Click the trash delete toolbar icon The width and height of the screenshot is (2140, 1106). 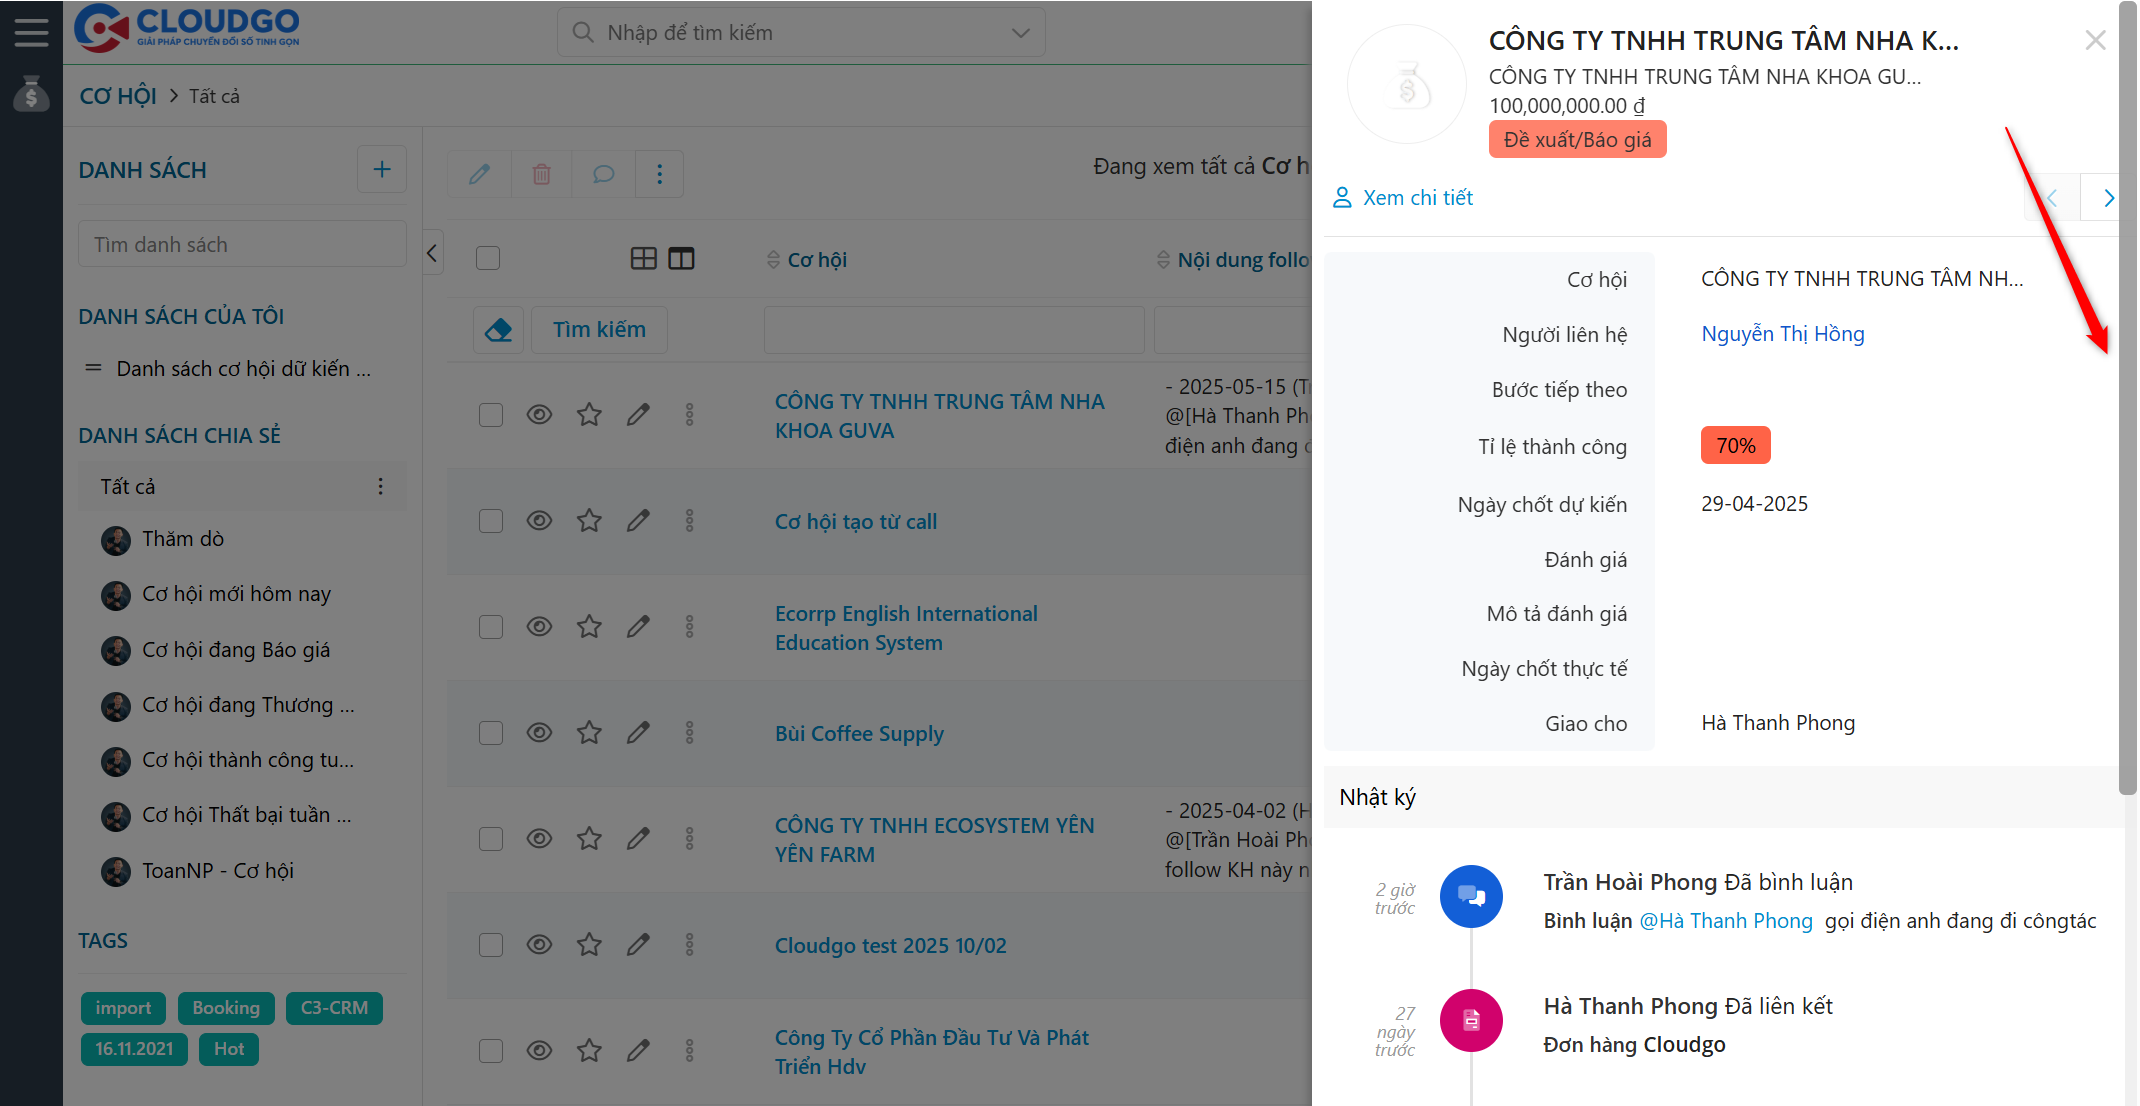click(541, 174)
